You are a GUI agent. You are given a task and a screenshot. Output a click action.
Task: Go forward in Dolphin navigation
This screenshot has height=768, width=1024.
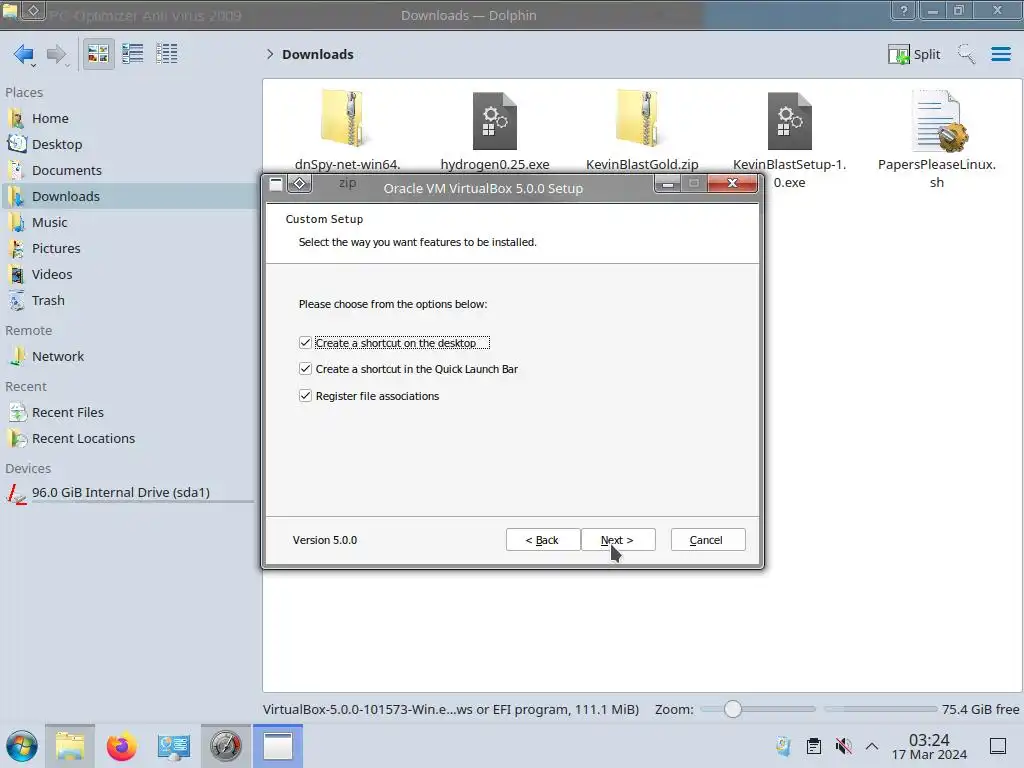pos(57,54)
